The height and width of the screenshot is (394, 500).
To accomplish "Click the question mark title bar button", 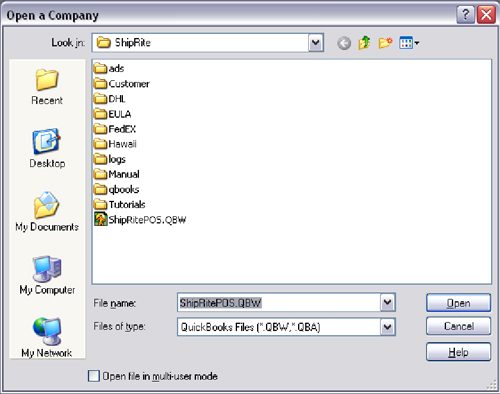I will pyautogui.click(x=465, y=15).
